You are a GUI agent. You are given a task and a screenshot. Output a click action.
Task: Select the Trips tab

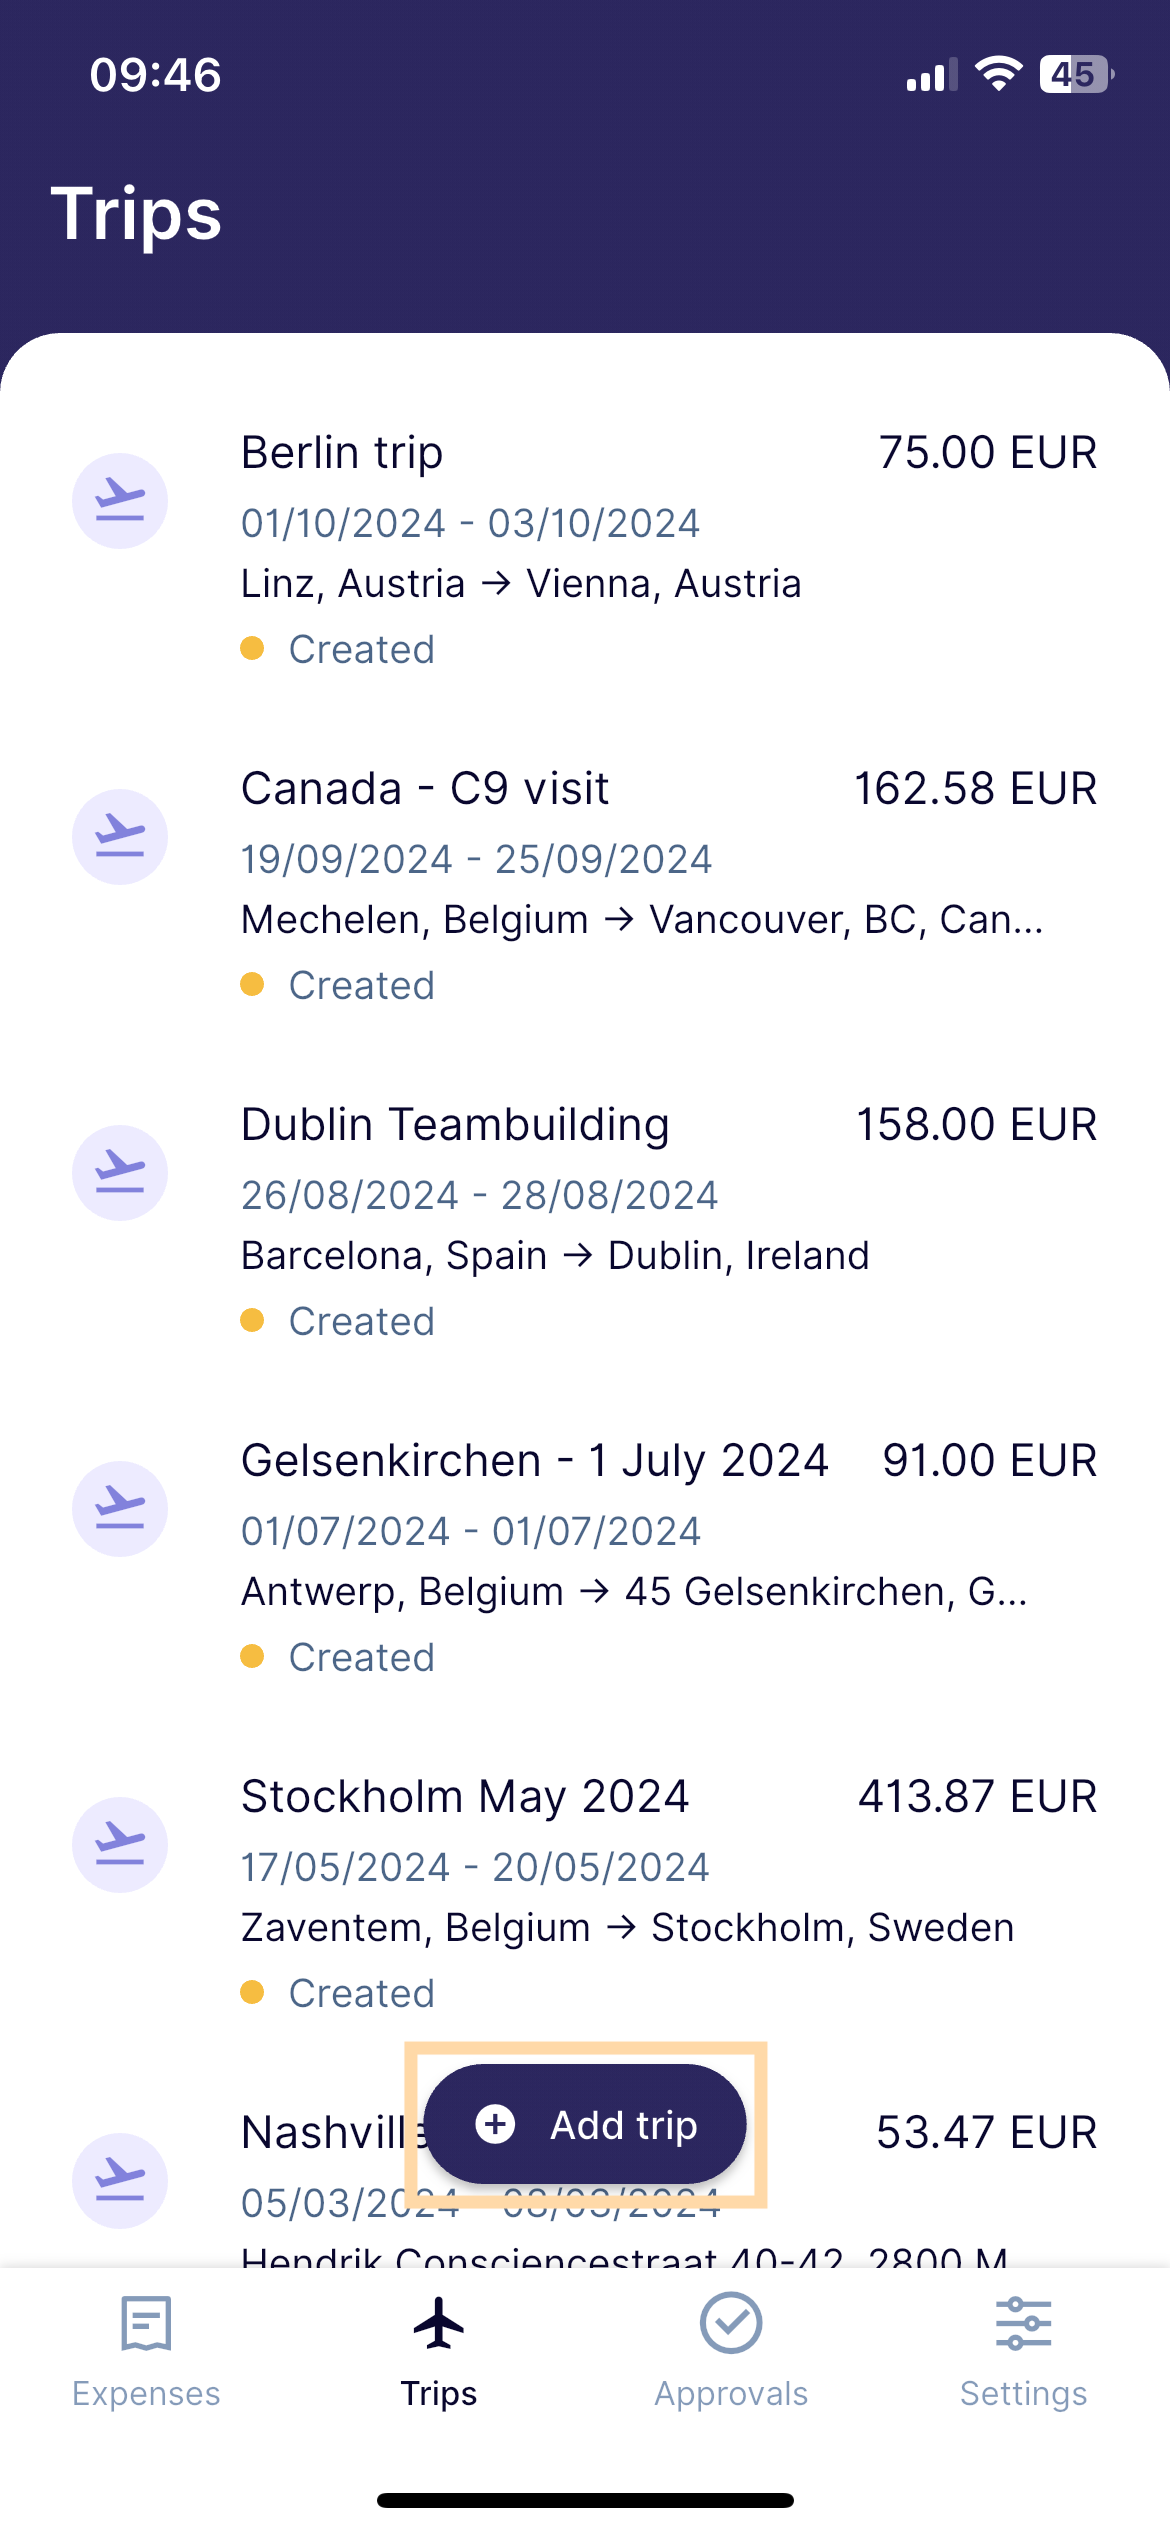pos(439,2351)
